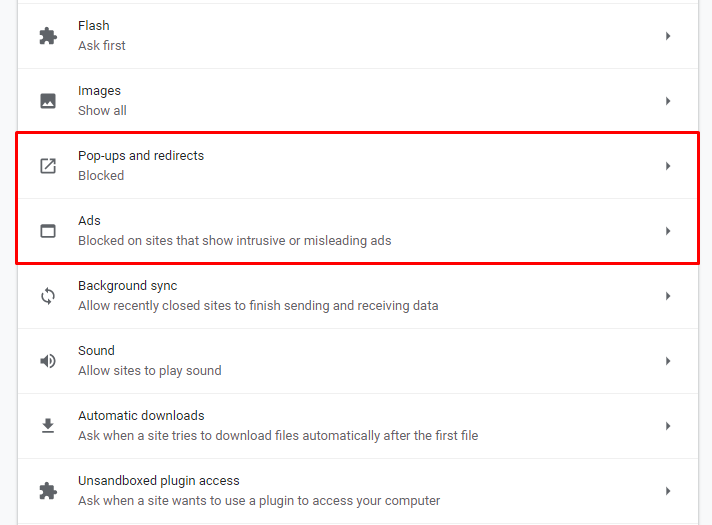Select the "Pop-ups and redirects" title text
Image resolution: width=712 pixels, height=525 pixels.
[x=141, y=156]
